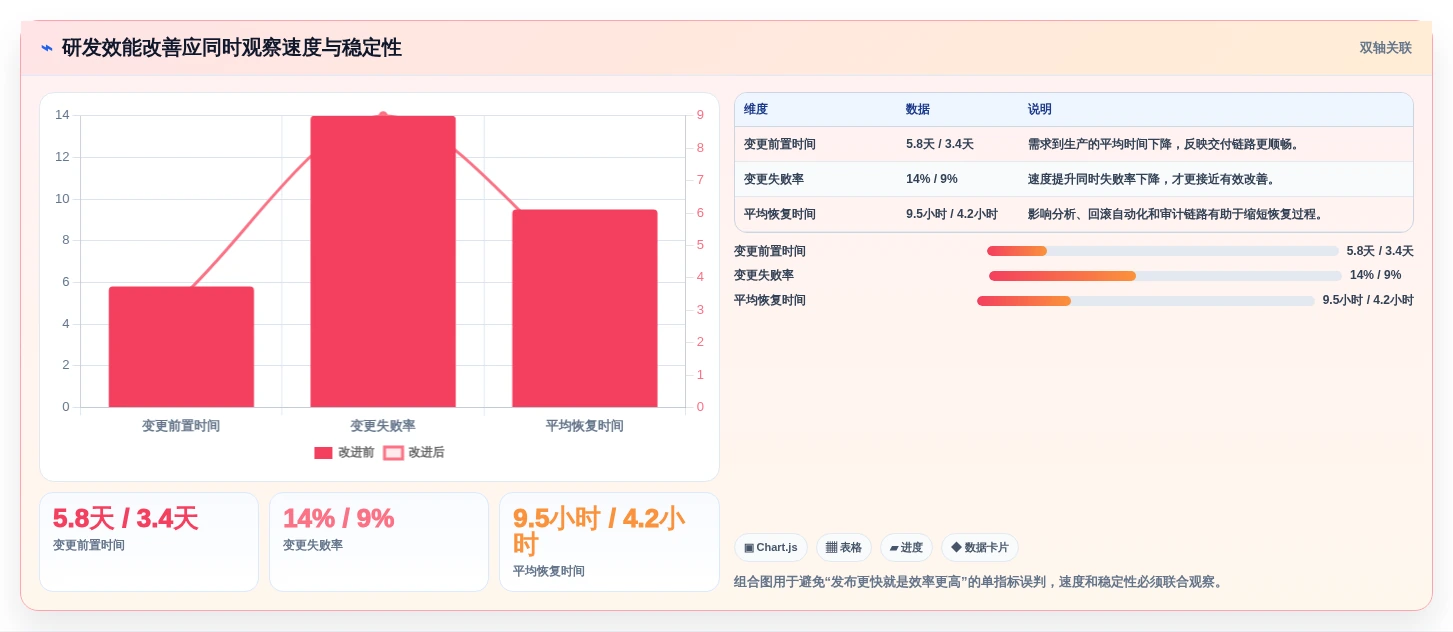
Task: Select the Chart.js tag chip
Action: click(771, 548)
